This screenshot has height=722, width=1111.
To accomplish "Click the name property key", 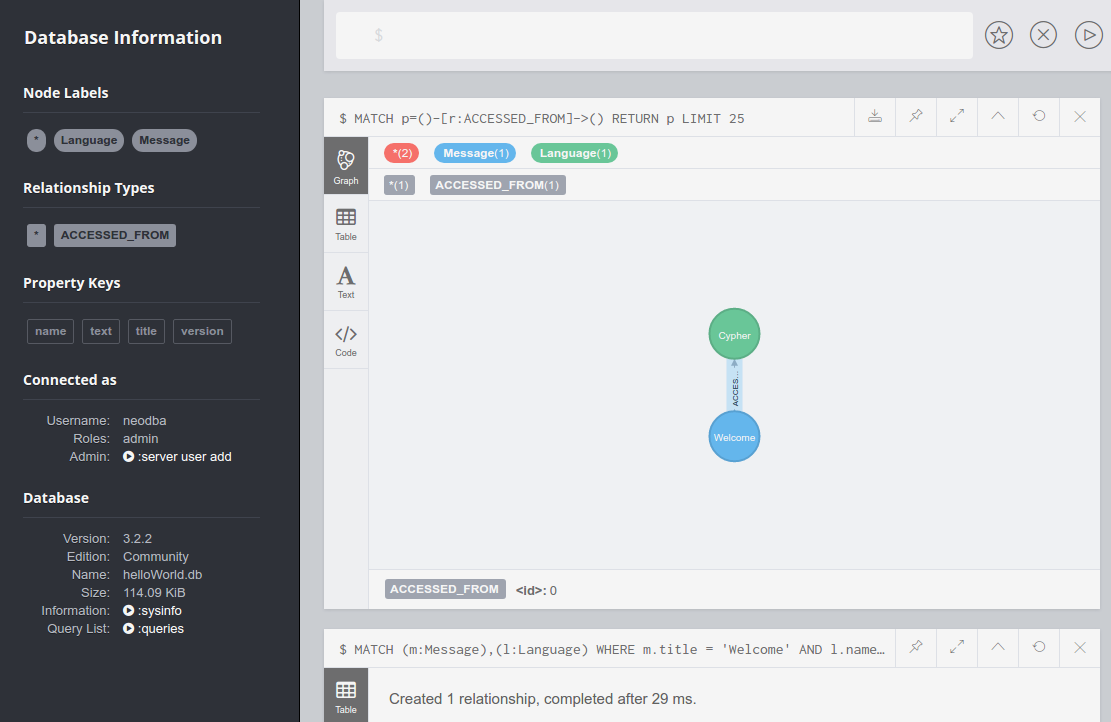I will tap(50, 331).
